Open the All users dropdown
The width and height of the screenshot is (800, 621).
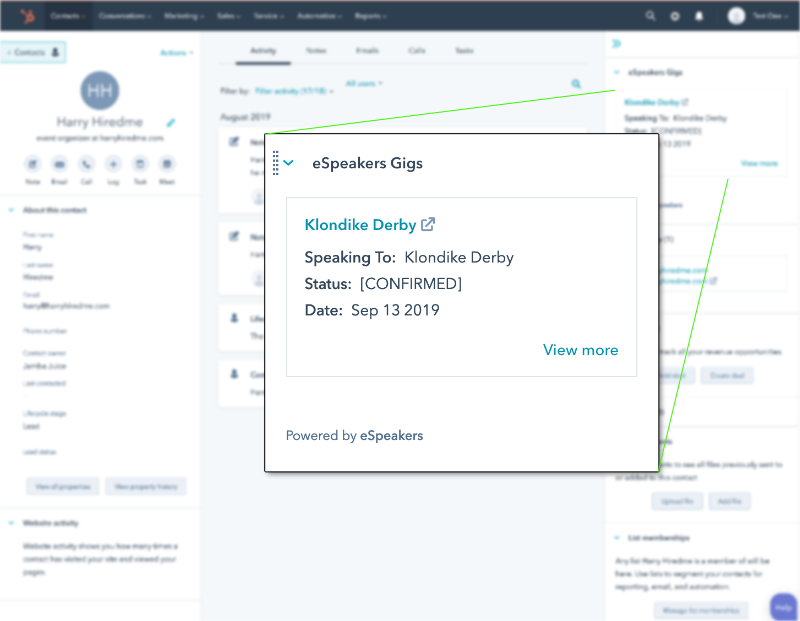[x=364, y=84]
